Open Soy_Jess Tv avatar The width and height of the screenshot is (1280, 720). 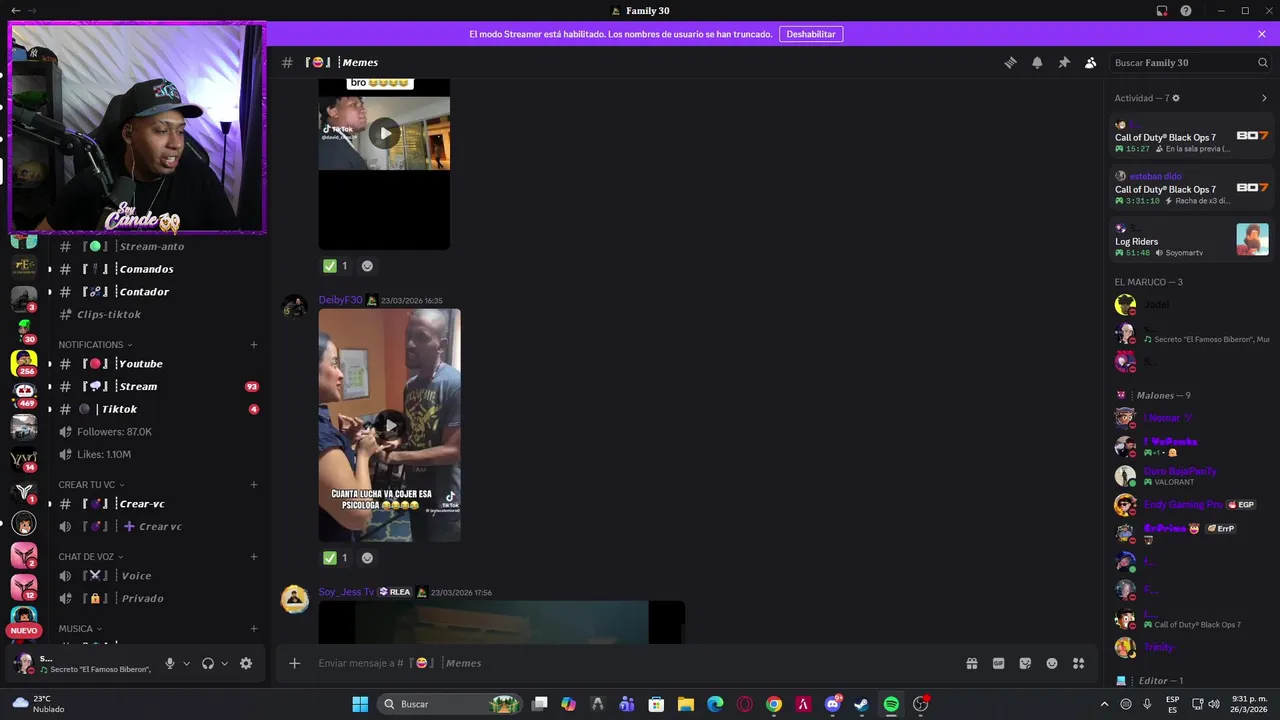click(x=295, y=599)
